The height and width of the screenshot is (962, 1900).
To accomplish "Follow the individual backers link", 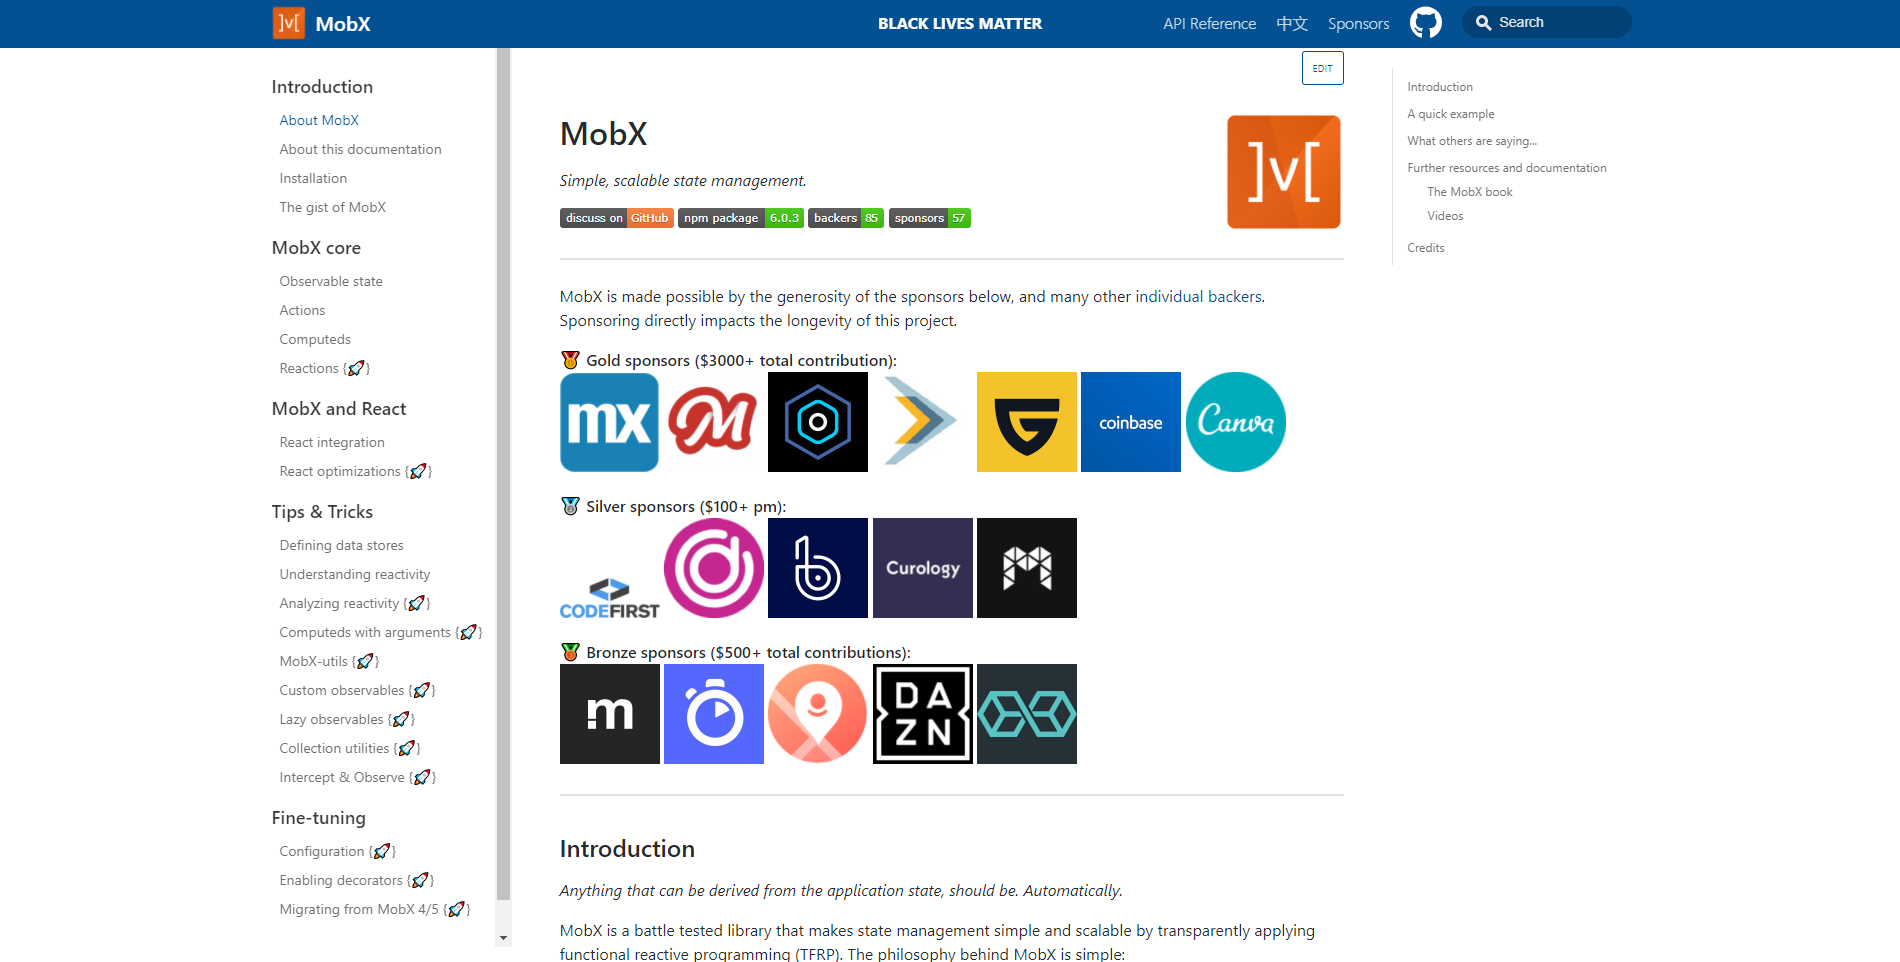I will 1199,297.
